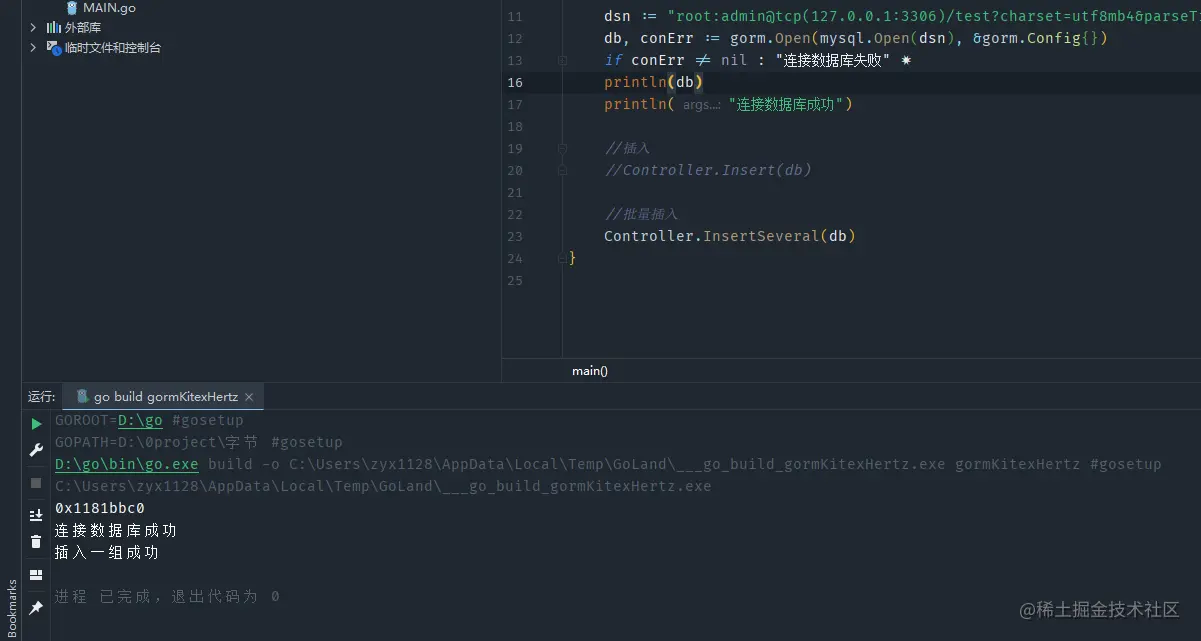Screen dimensions: 1201x641
Task: Click console line 连接数据库成功
Action: (x=116, y=530)
